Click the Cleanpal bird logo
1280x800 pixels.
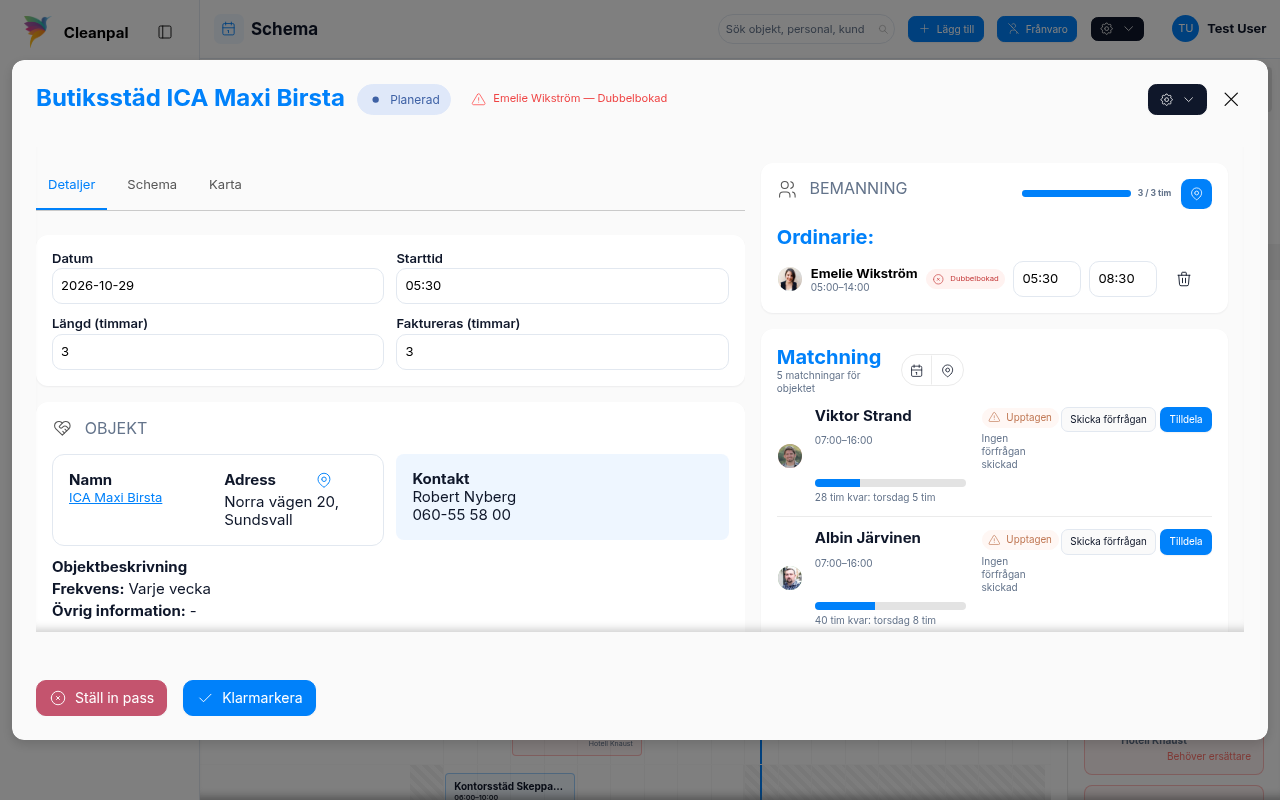click(38, 31)
